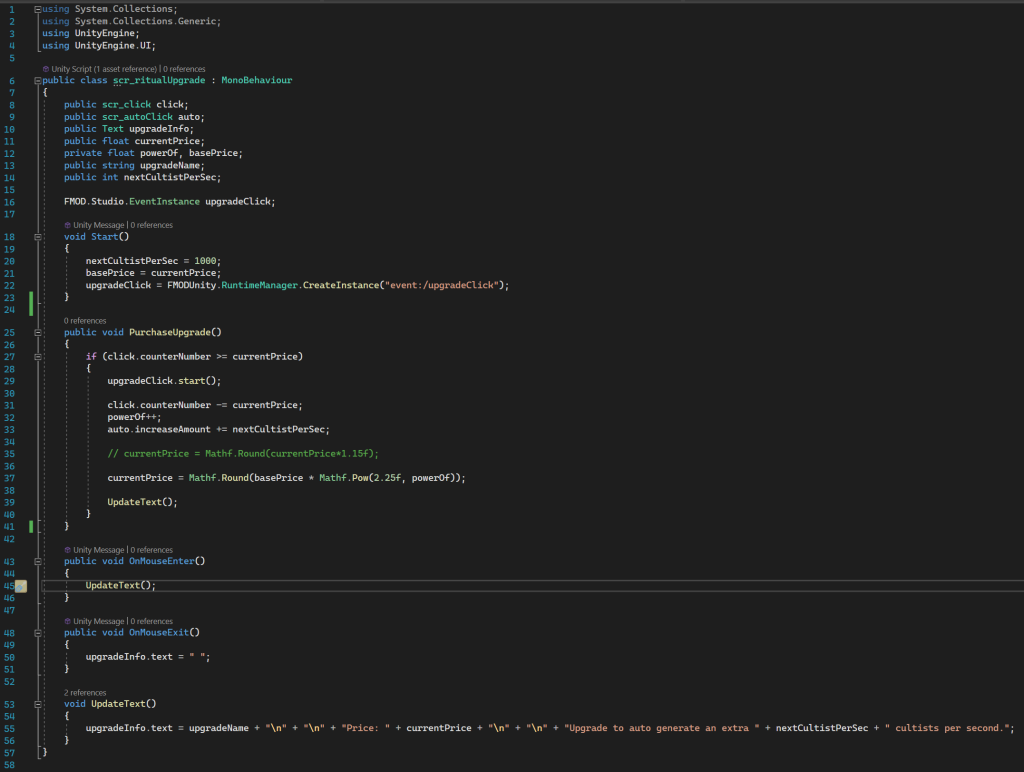Click the "Unity Script (1 asset reference)" CodeLens

[103, 69]
